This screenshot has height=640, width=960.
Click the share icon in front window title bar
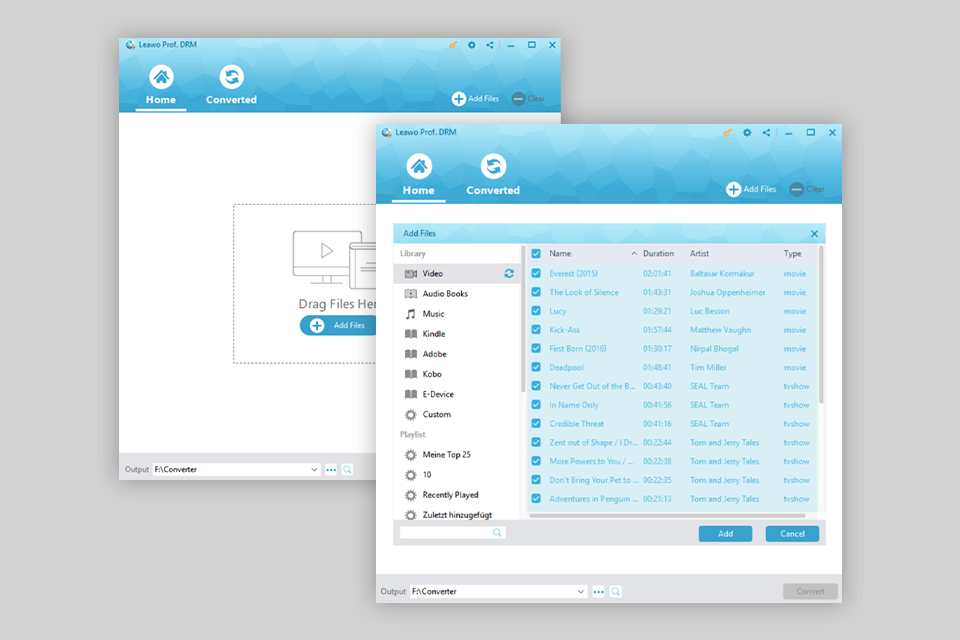click(766, 132)
